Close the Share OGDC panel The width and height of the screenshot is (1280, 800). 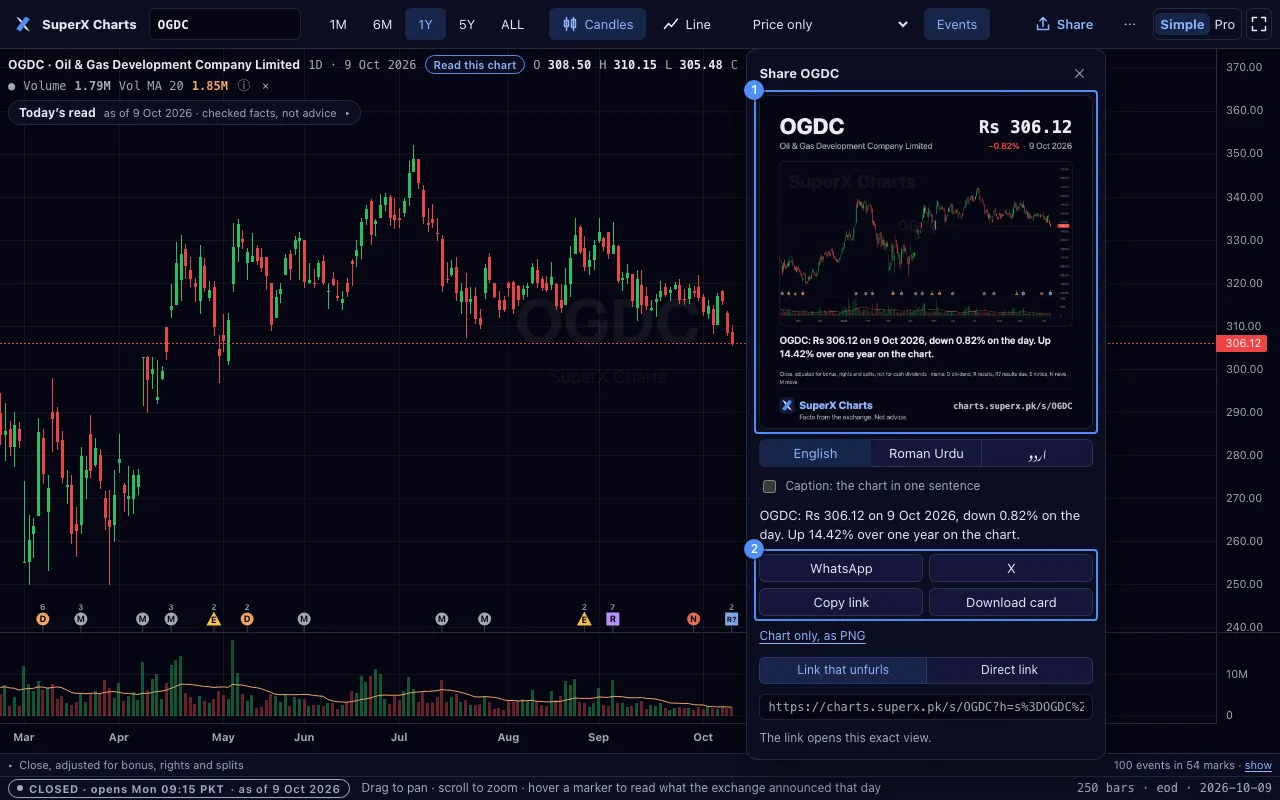click(1079, 73)
